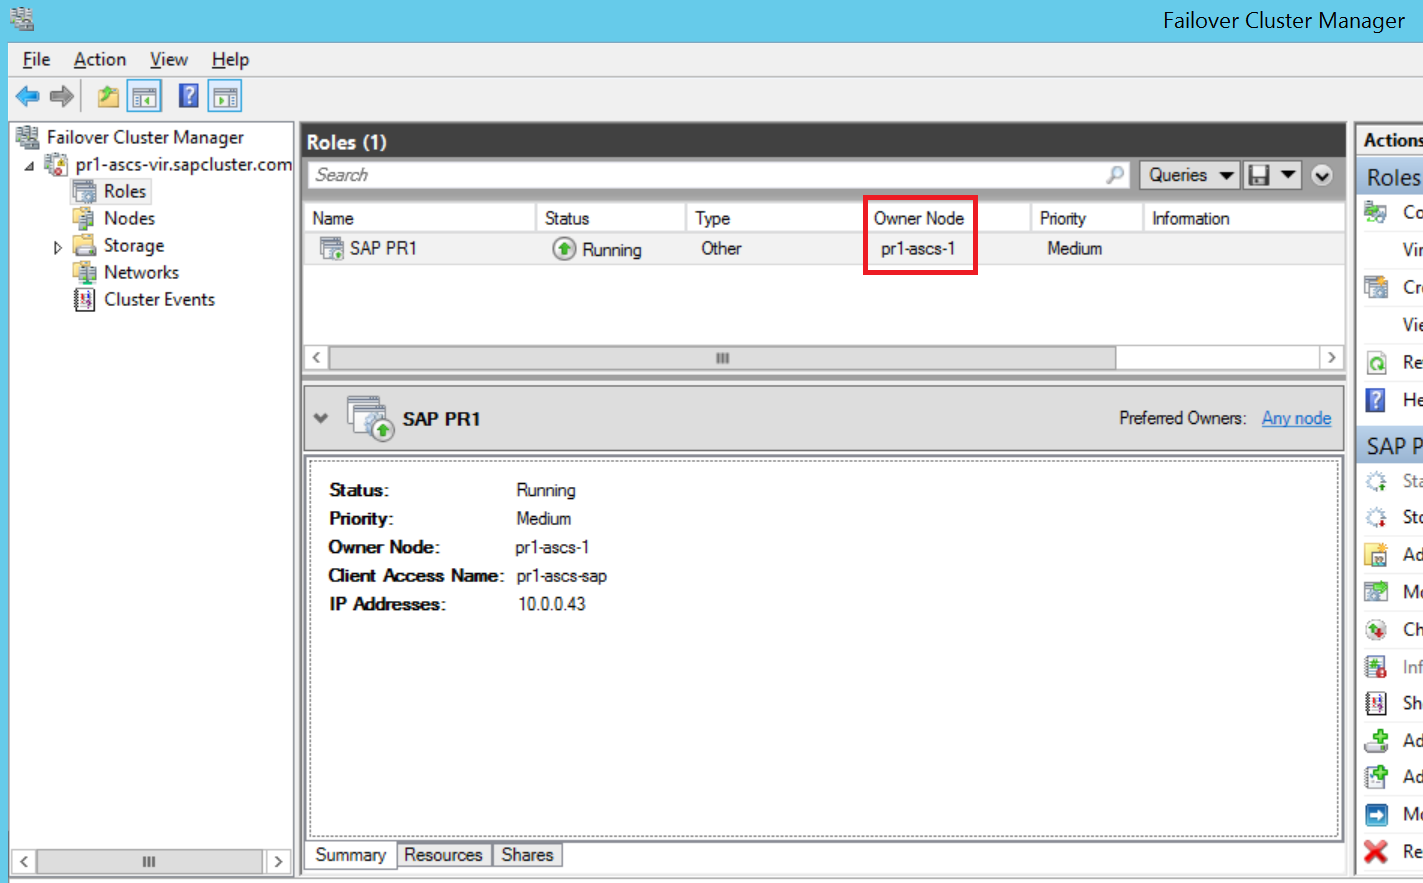Collapse the SAP PR1 details chevron
This screenshot has height=883, width=1423.
(320, 418)
